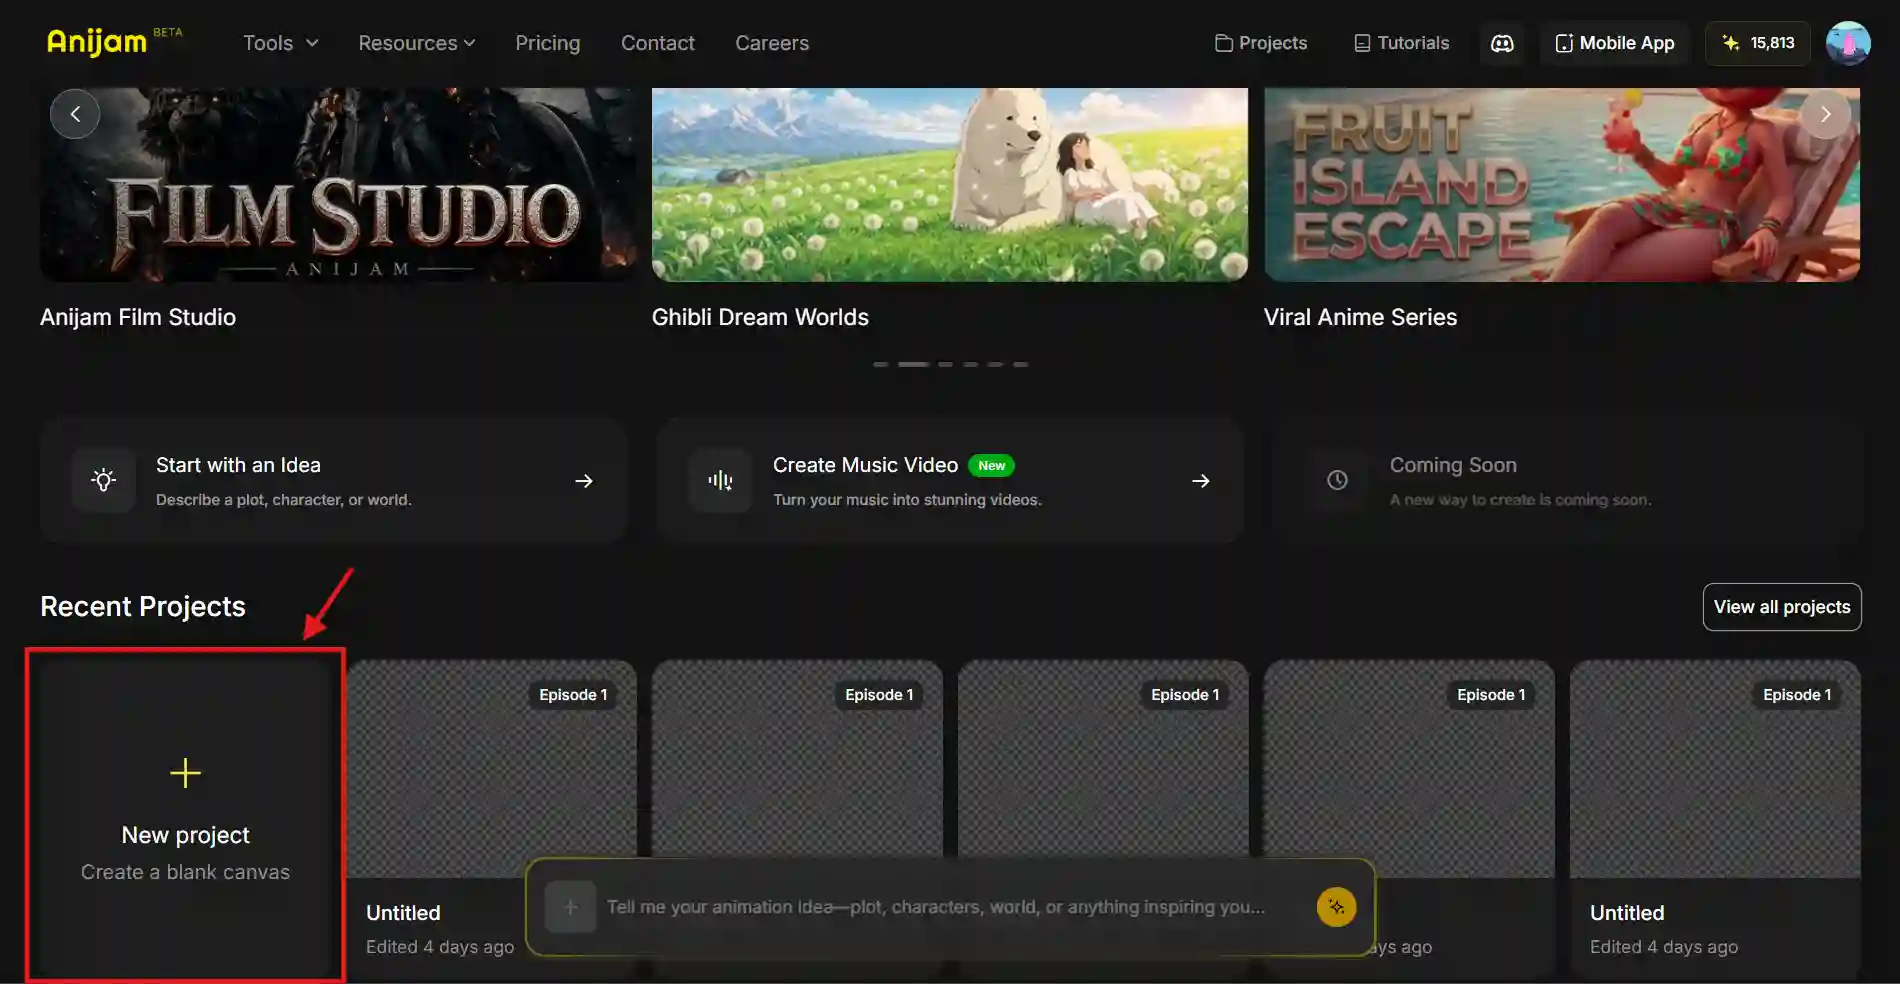The height and width of the screenshot is (985, 1900).
Task: Expand the Resources menu
Action: (x=417, y=43)
